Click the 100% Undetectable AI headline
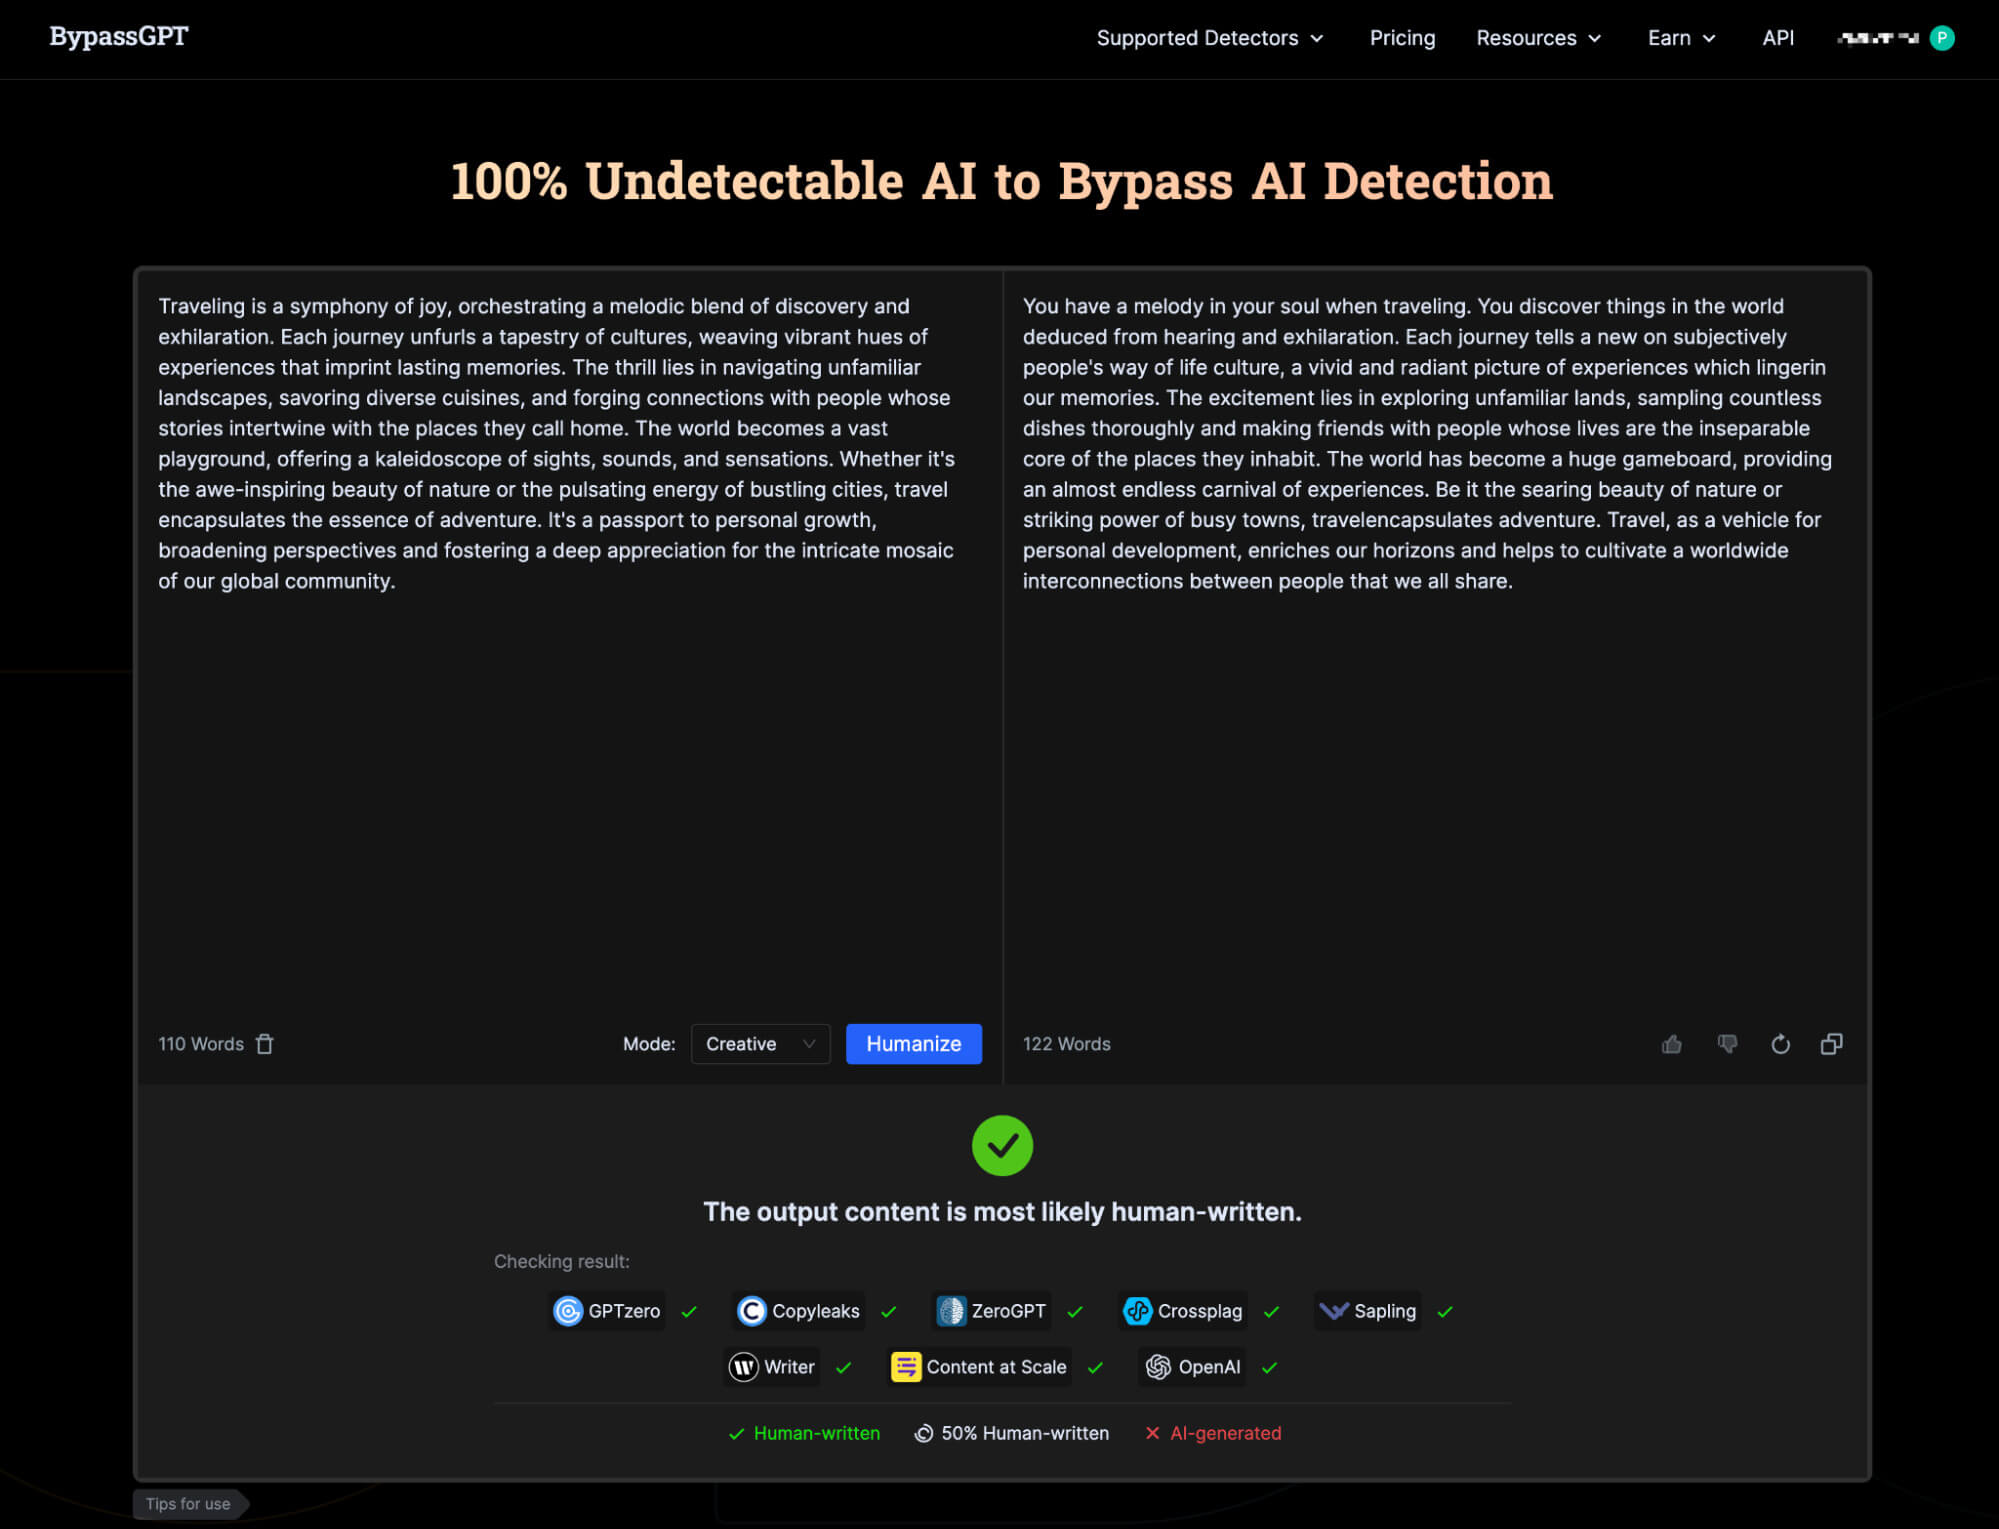Viewport: 1999px width, 1529px height. tap(1001, 182)
